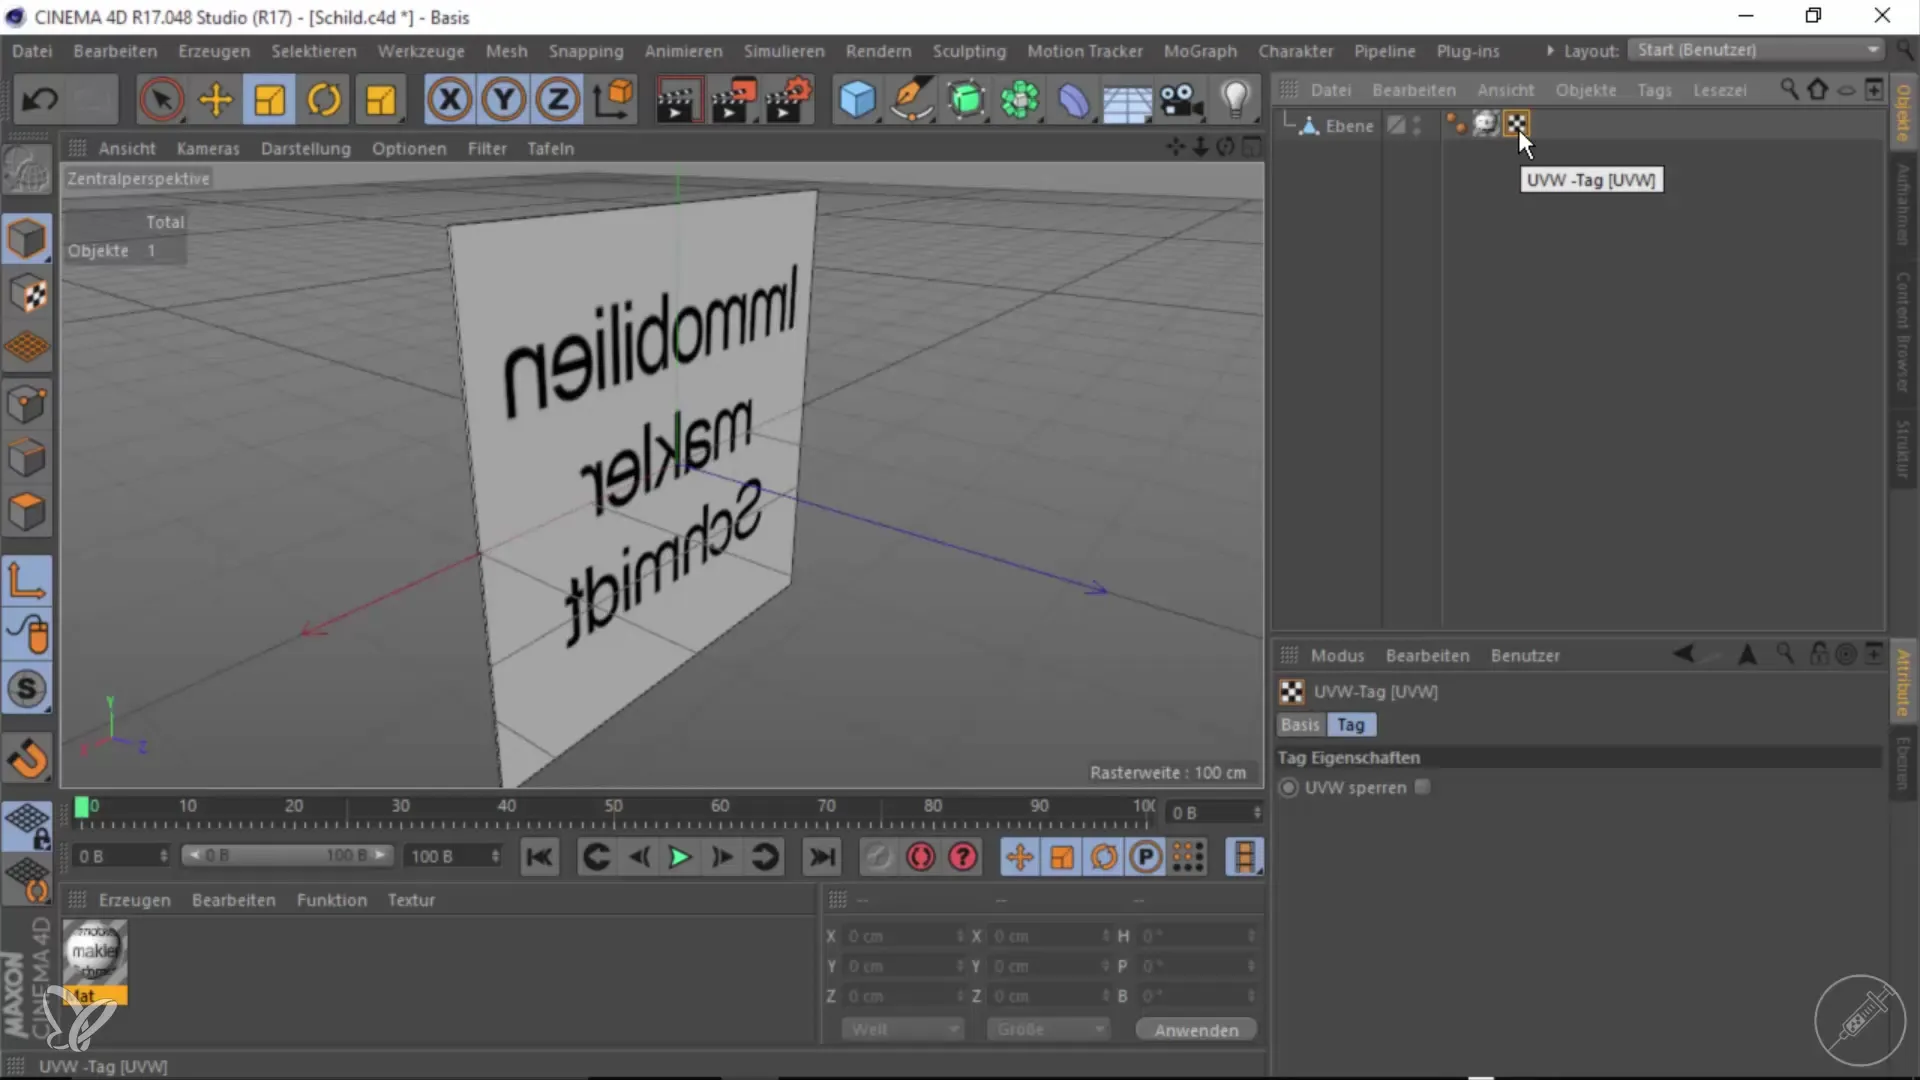Switch to Texture mode checkered cube

click(x=27, y=294)
